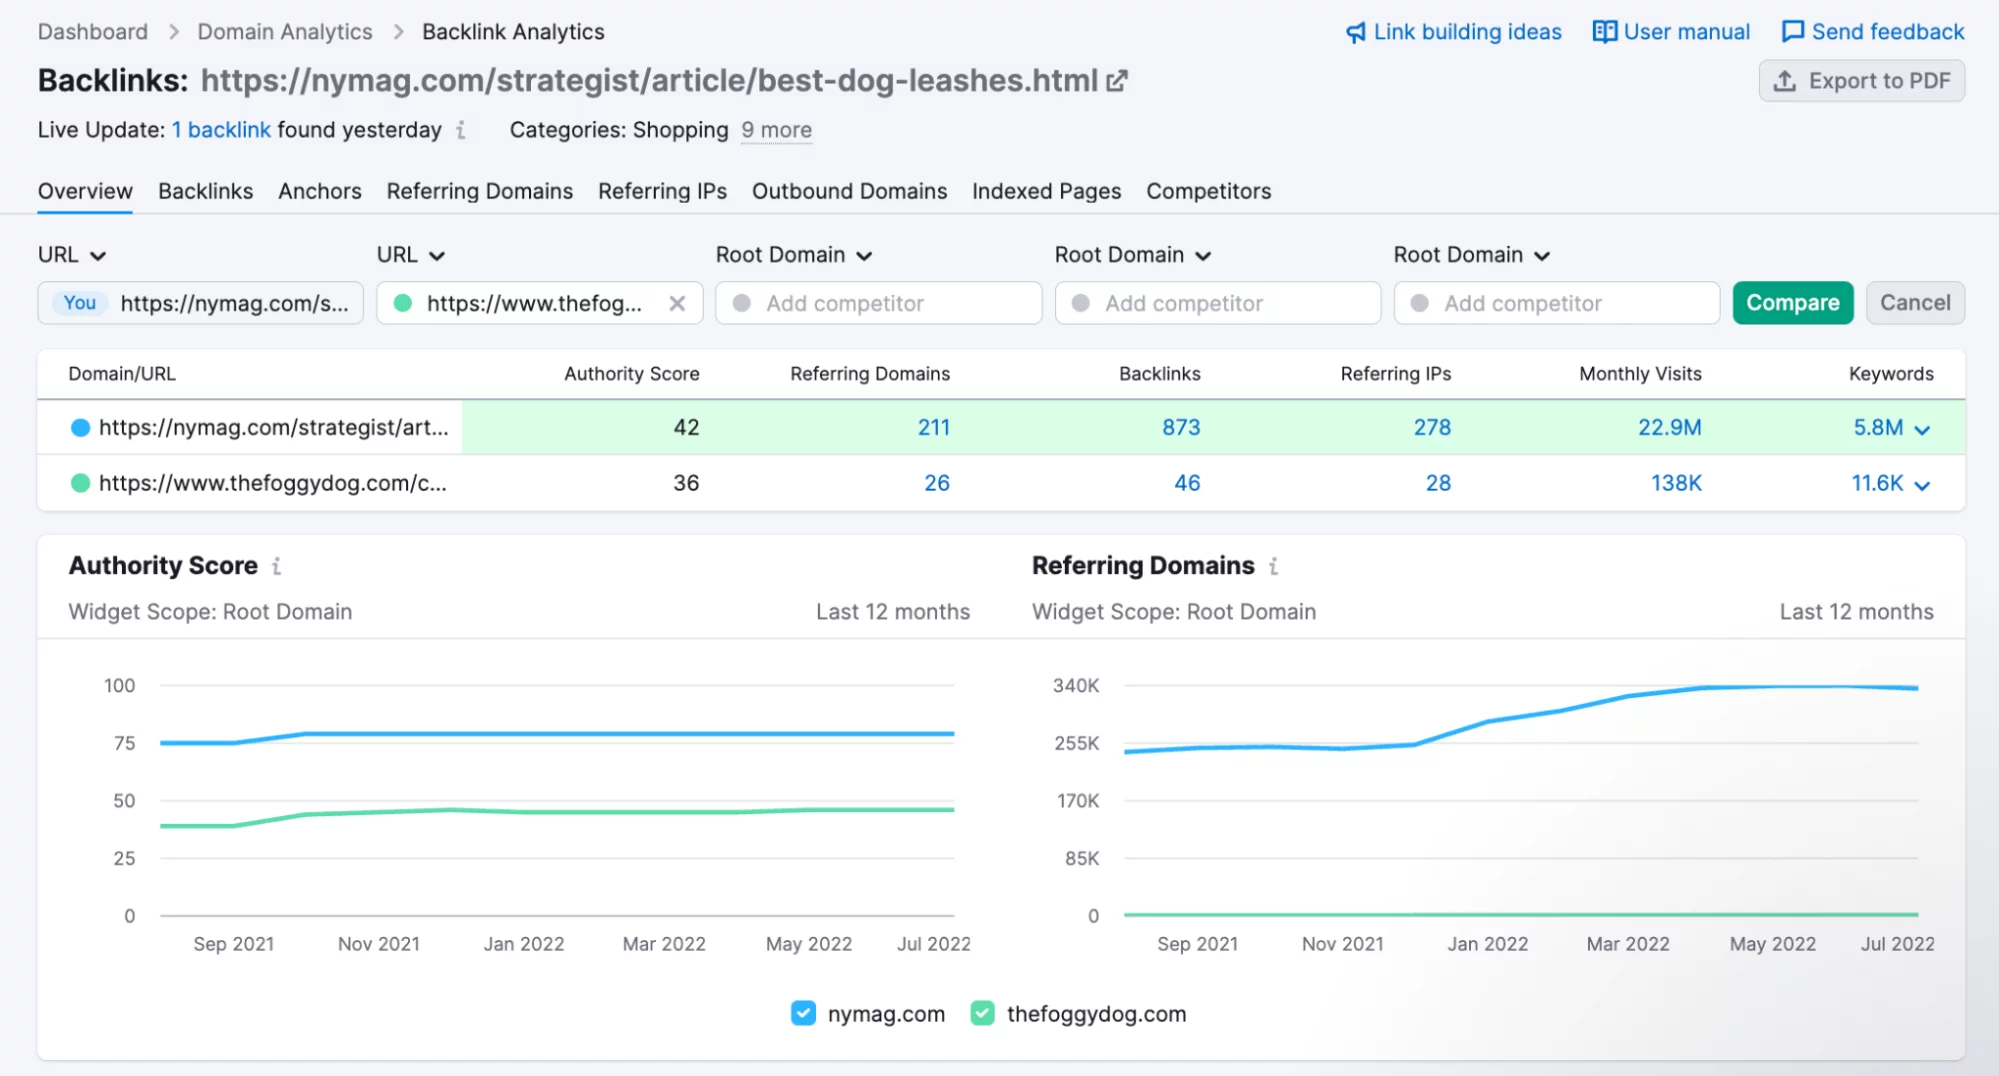The height and width of the screenshot is (1076, 1999).
Task: Click the Send feedback chat icon
Action: pyautogui.click(x=1793, y=32)
